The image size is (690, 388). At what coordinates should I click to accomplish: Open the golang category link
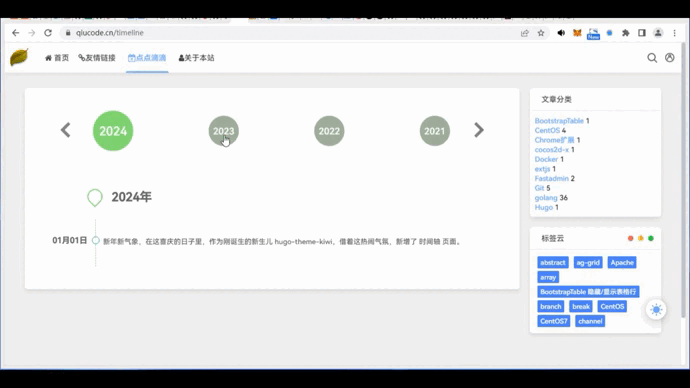(x=546, y=198)
